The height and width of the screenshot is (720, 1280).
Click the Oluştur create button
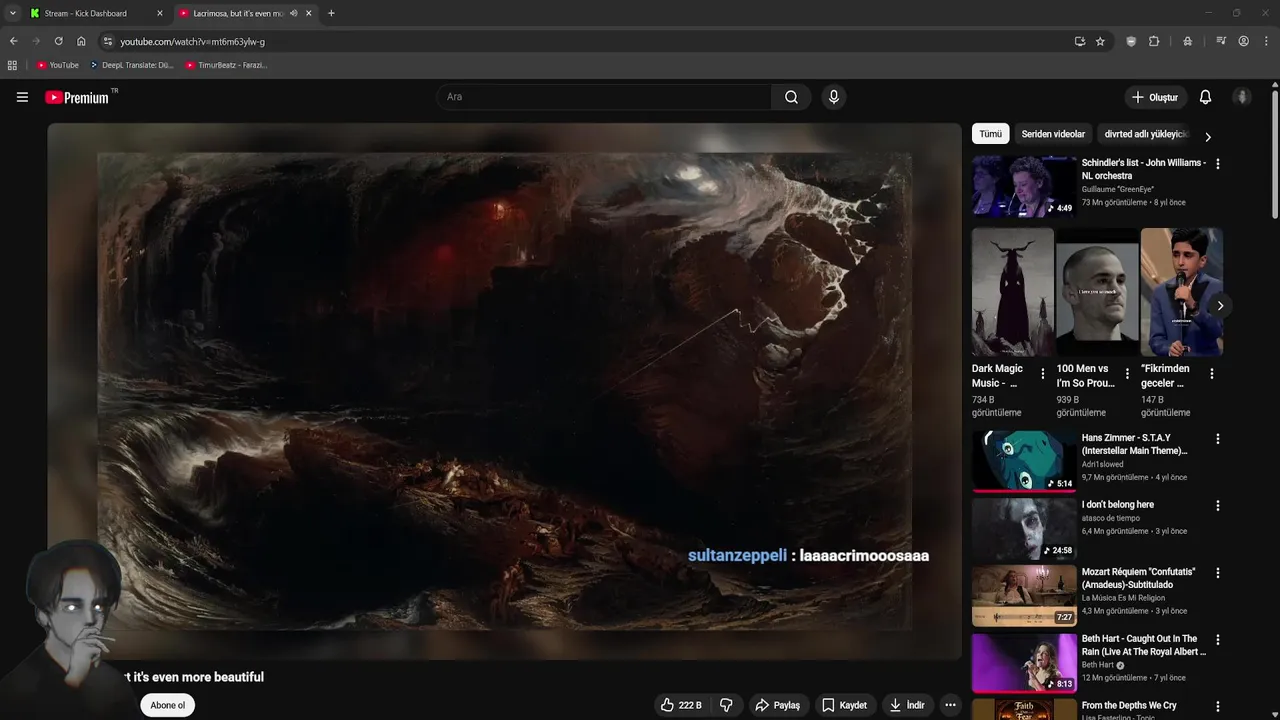1154,97
